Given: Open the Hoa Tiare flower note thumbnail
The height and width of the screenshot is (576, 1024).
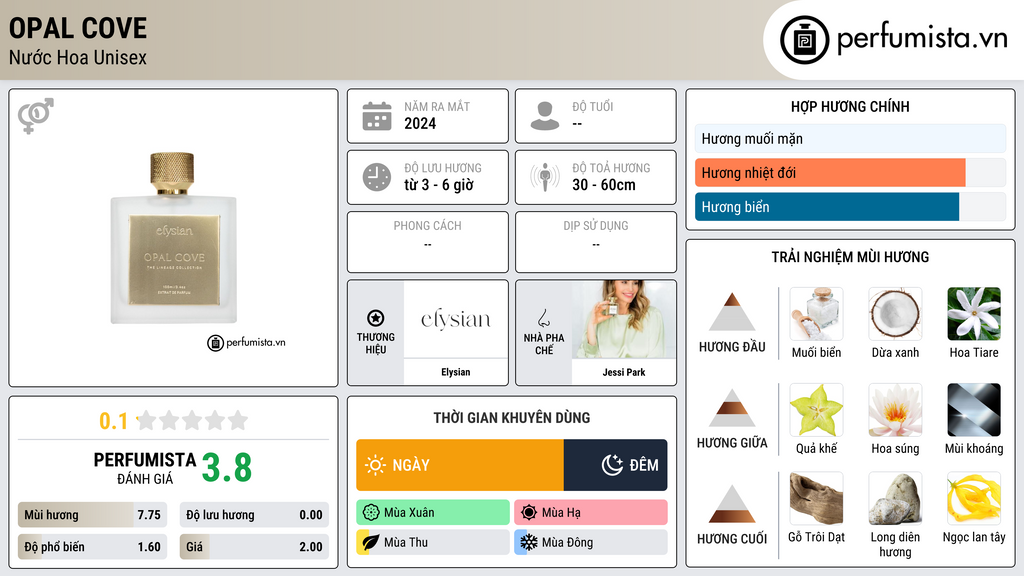Looking at the screenshot, I should [x=974, y=314].
